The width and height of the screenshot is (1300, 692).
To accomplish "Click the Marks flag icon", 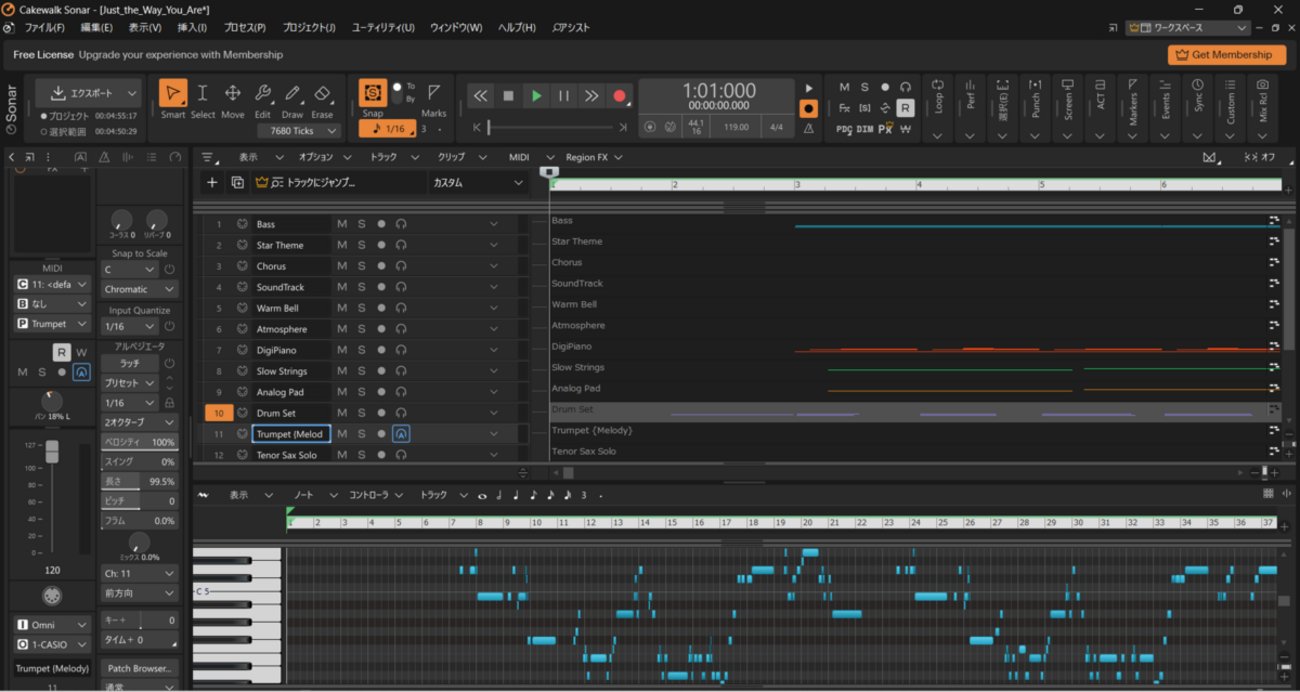I will click(434, 93).
